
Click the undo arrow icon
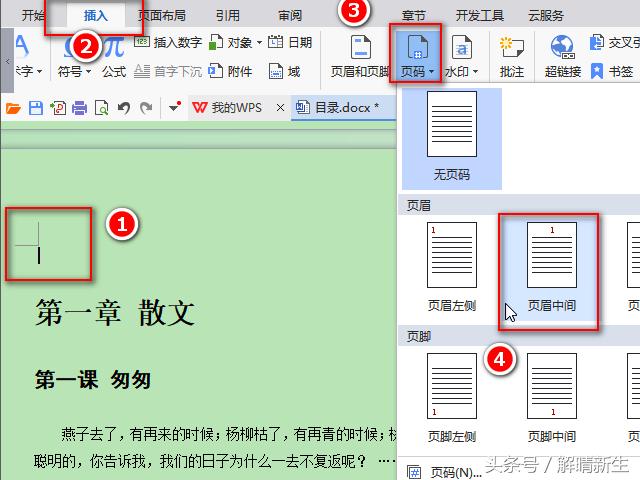click(124, 108)
